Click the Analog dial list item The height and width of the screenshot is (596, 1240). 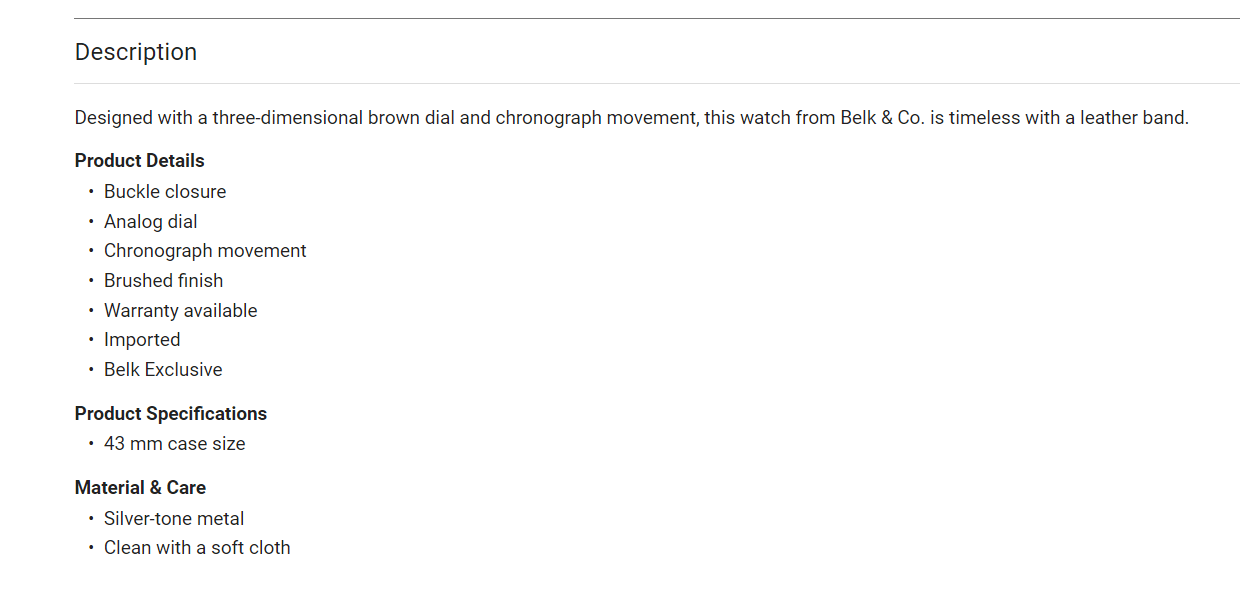151,222
